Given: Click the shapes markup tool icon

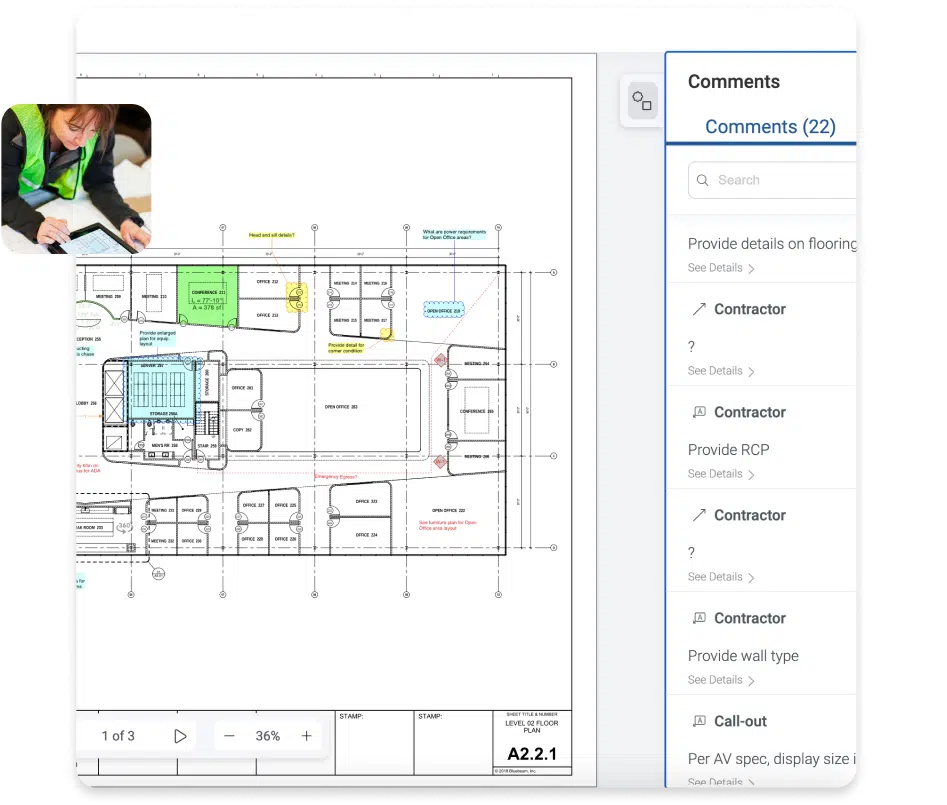Looking at the screenshot, I should click(x=642, y=100).
